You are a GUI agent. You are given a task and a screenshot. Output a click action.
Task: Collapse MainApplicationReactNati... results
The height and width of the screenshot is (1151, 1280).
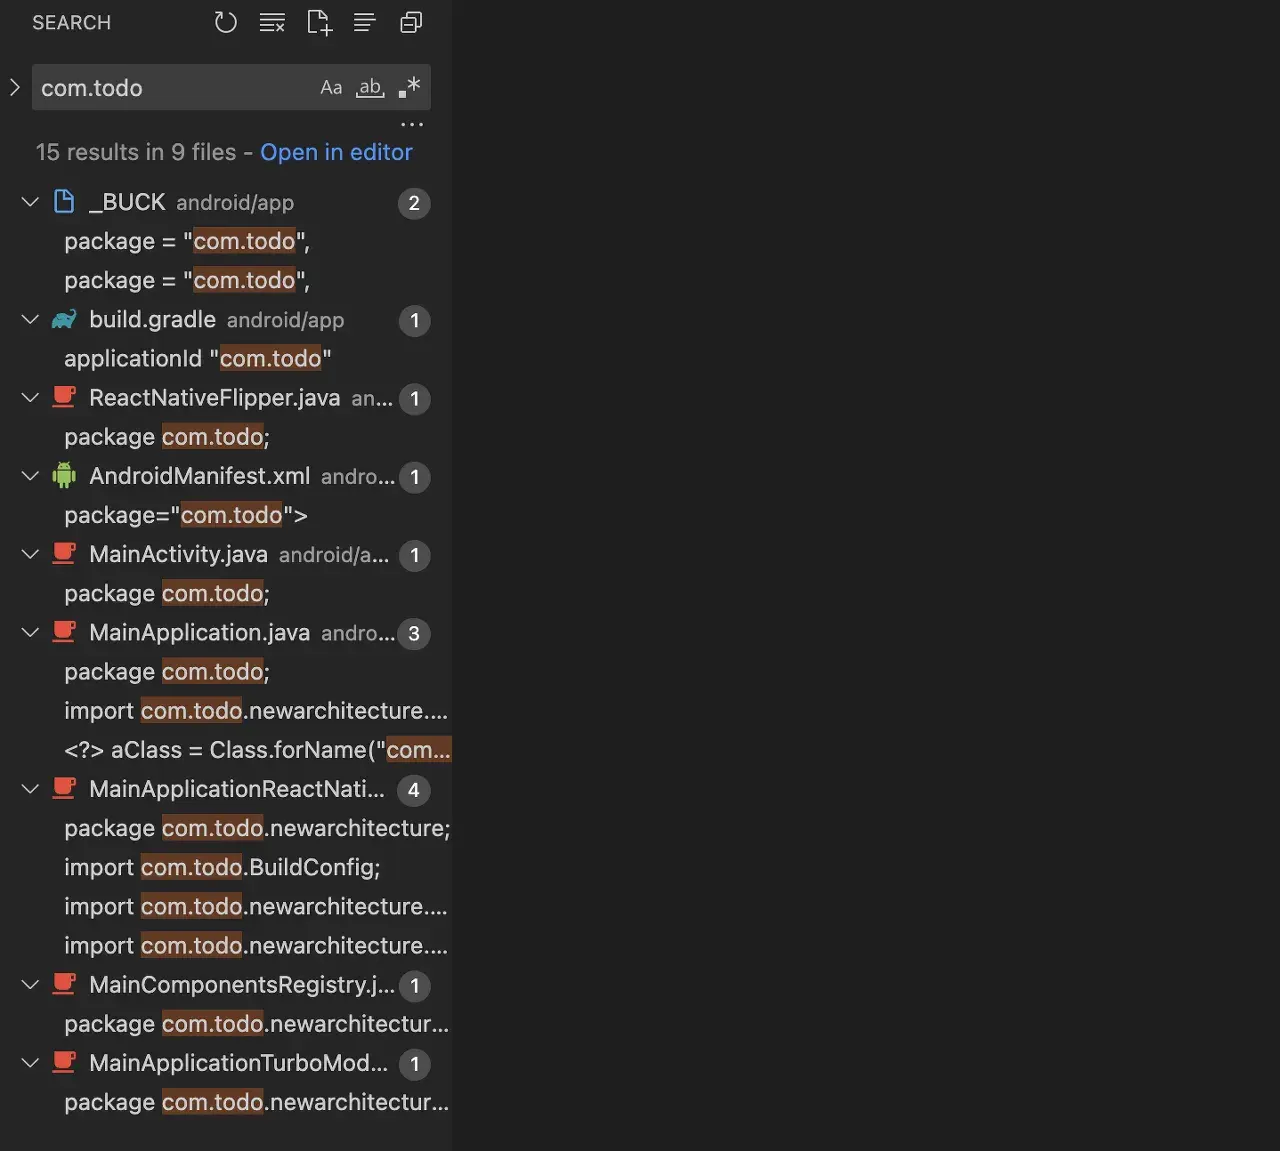coord(30,789)
